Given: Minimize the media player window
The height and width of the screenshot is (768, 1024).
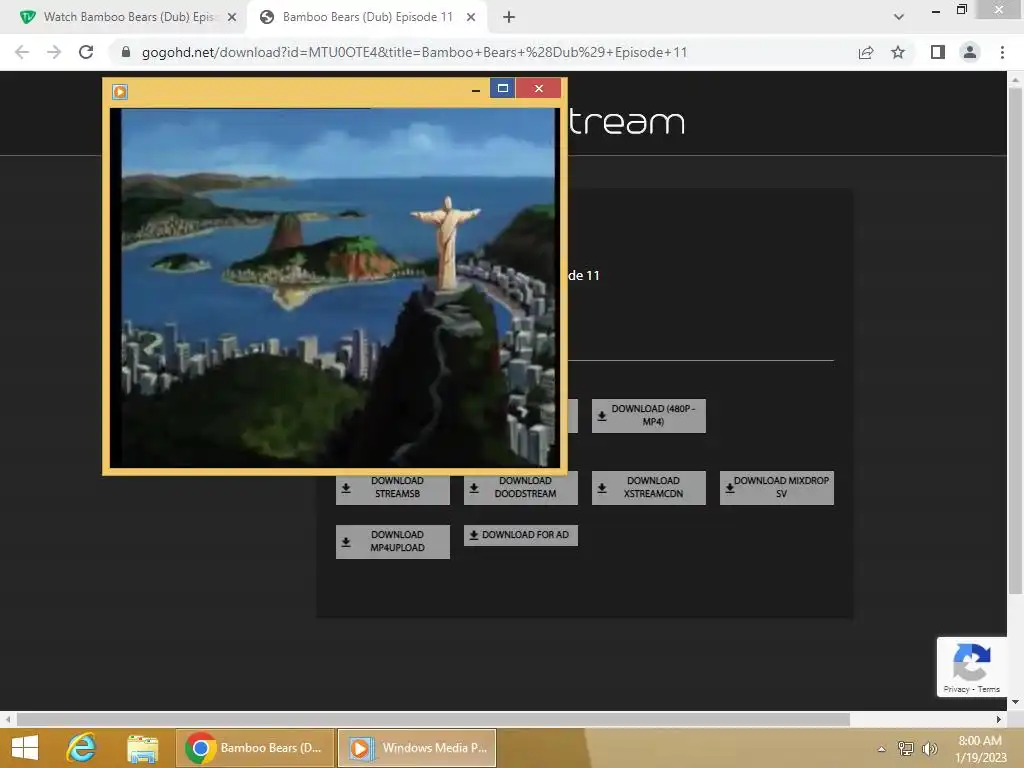Looking at the screenshot, I should [475, 89].
